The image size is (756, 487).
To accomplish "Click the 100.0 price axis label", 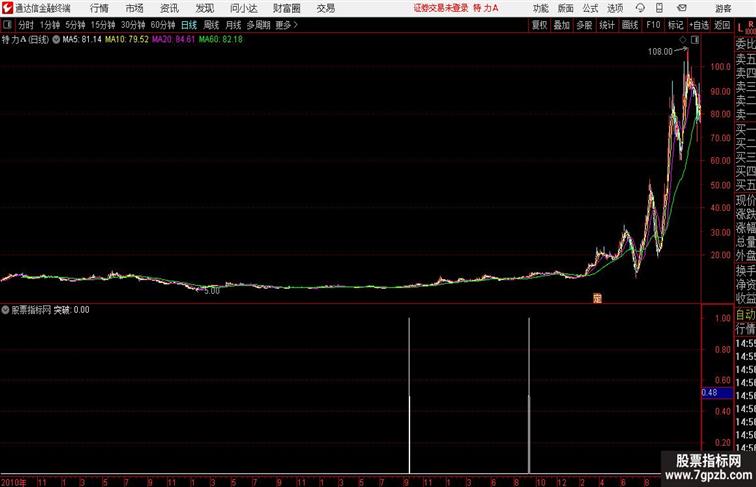I will tap(720, 67).
